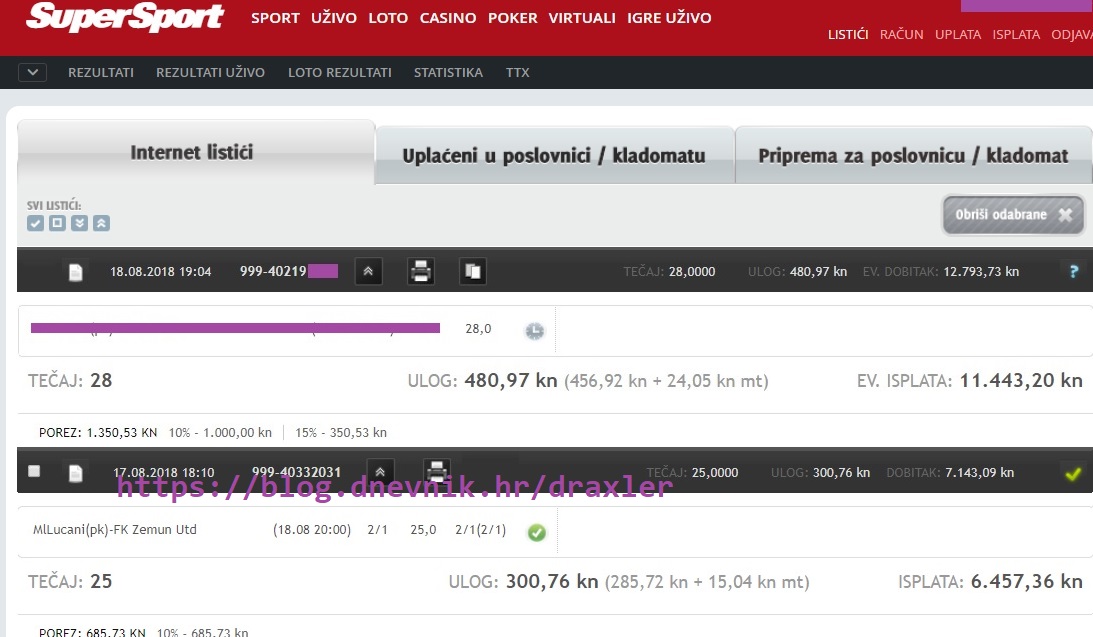This screenshot has height=637, width=1093.
Task: Deselect all slips with square under SVI LISTIĆI
Action: (58, 223)
